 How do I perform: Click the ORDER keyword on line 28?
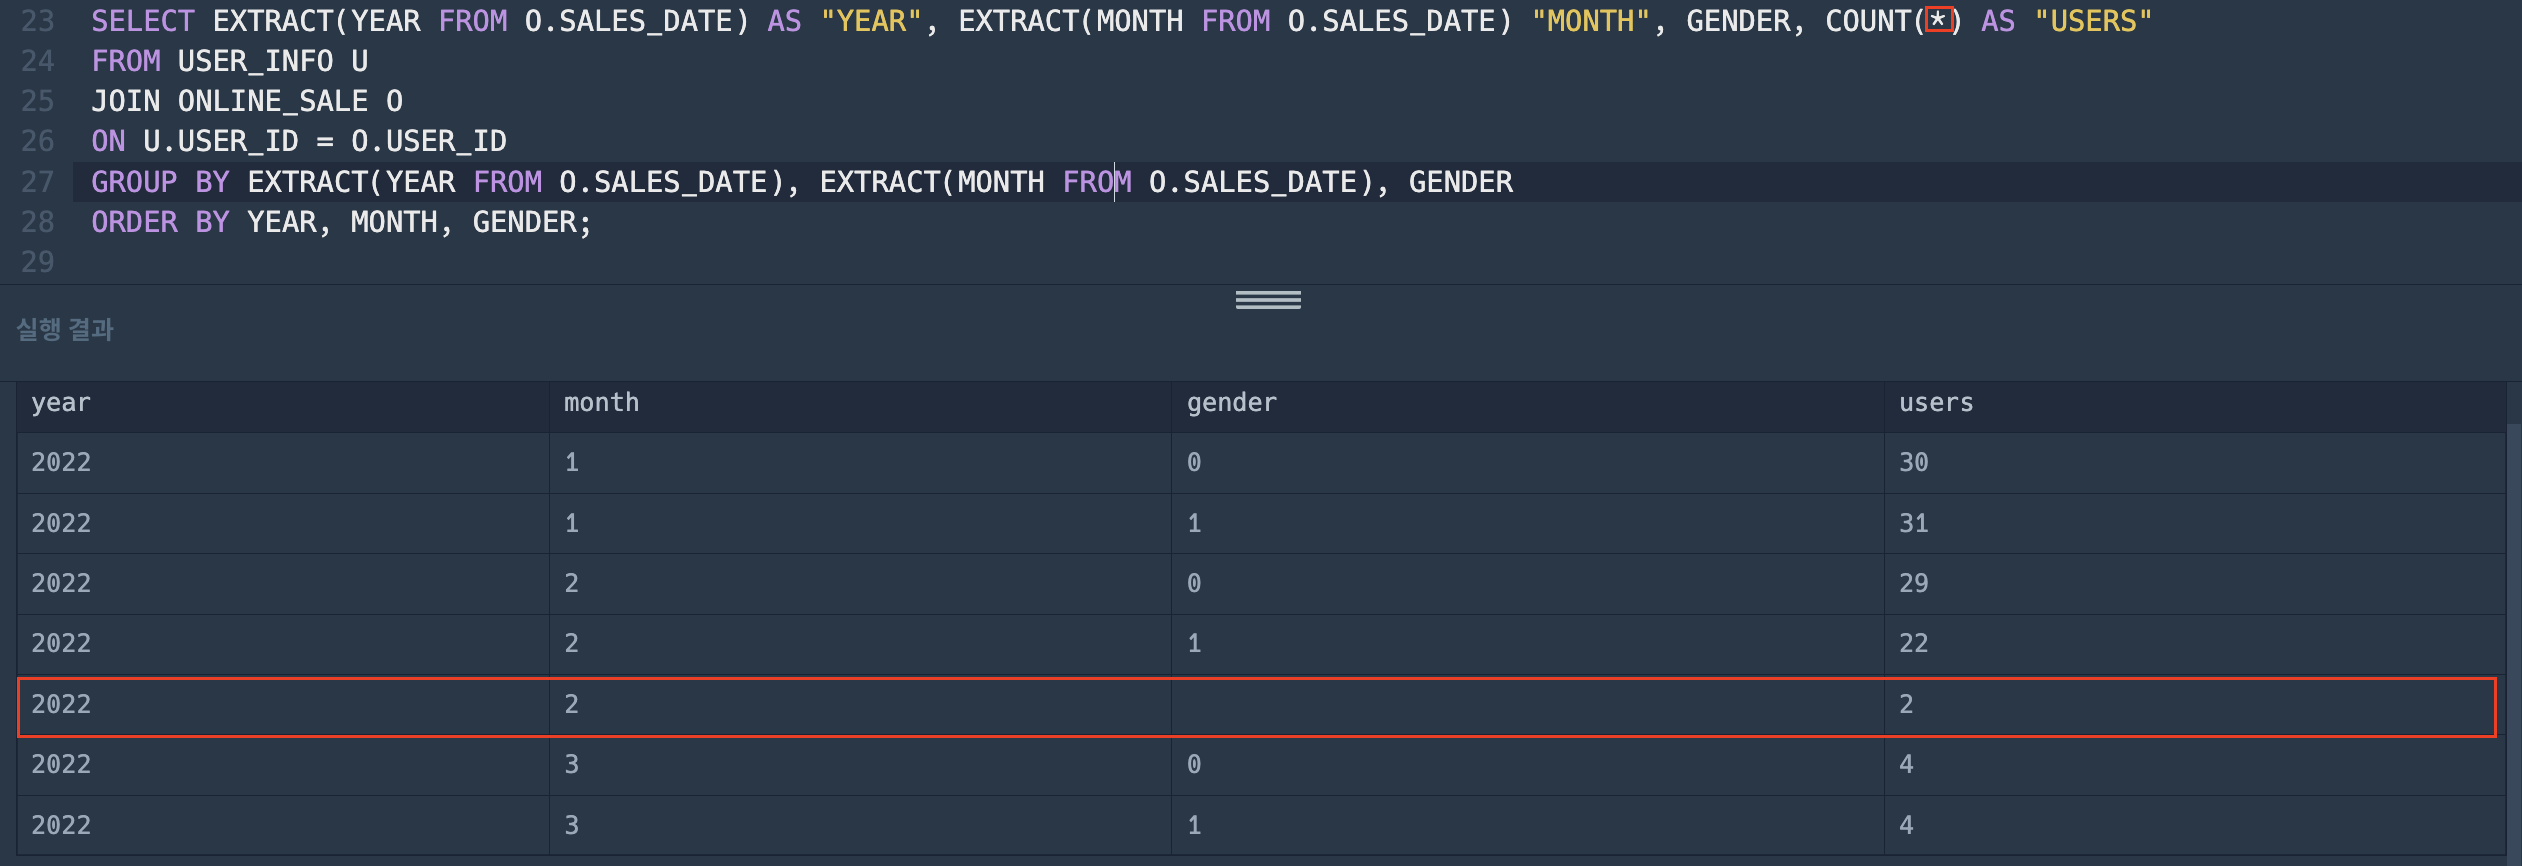tap(134, 222)
